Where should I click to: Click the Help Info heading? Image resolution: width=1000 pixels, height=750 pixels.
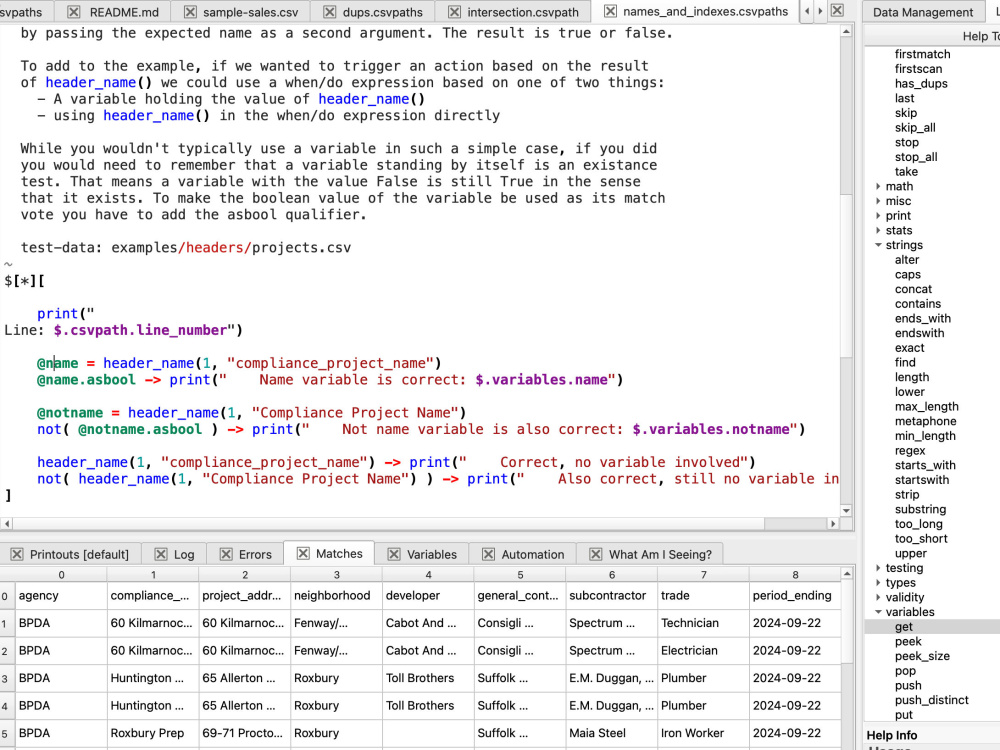(x=892, y=735)
